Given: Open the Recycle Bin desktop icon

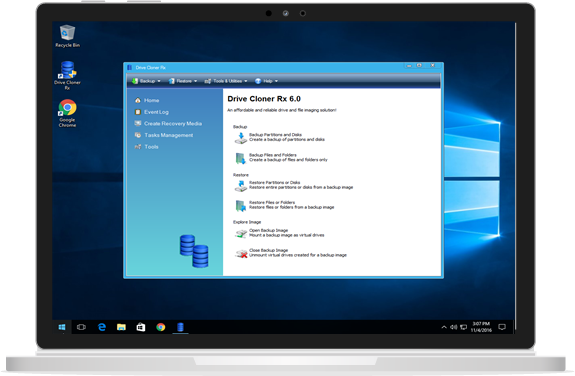Looking at the screenshot, I should pos(67,36).
